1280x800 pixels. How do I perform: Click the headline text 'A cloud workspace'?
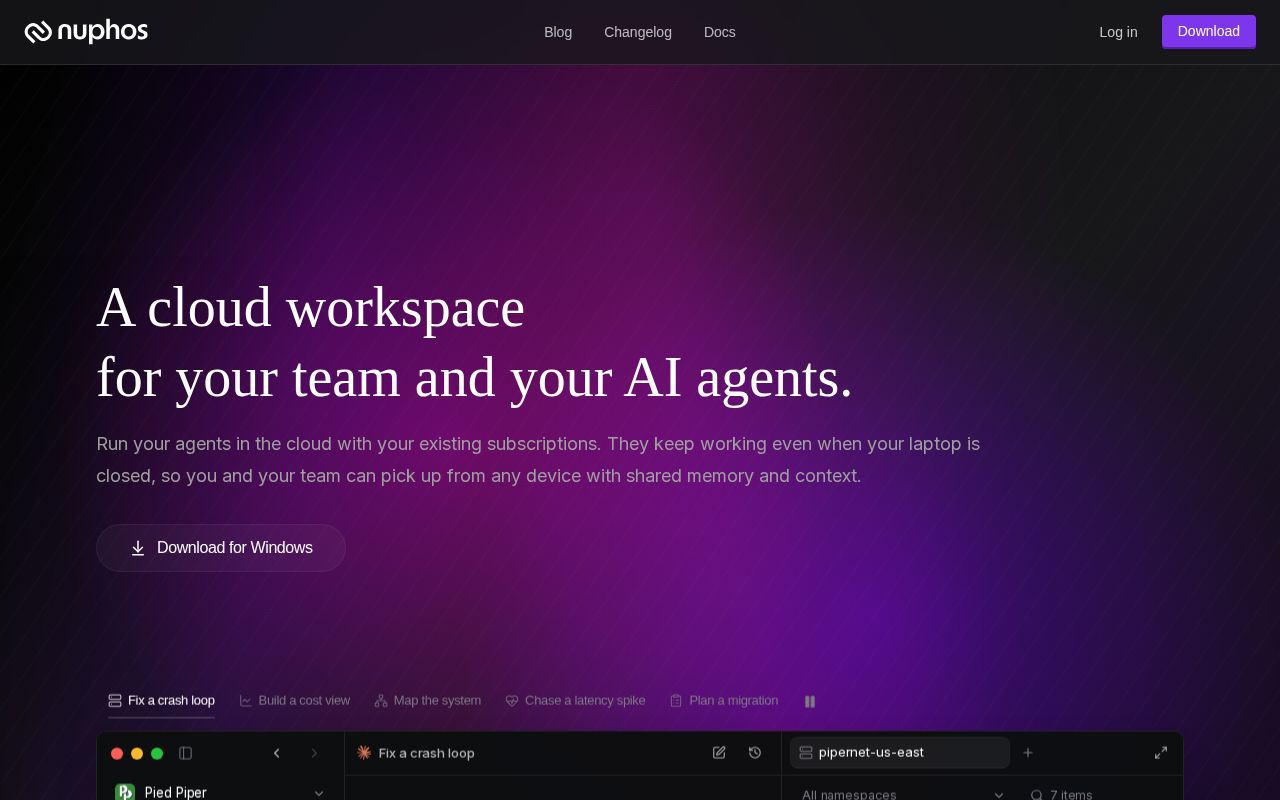click(310, 307)
